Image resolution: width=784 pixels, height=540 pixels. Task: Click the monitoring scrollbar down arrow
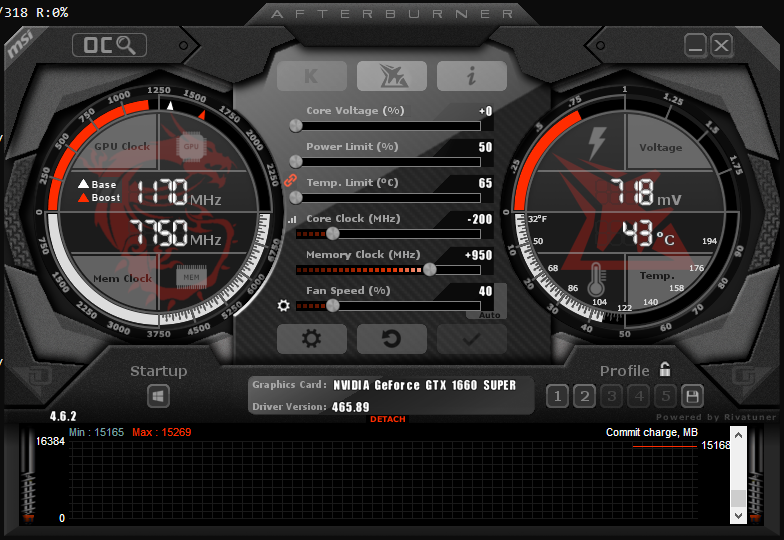738,516
